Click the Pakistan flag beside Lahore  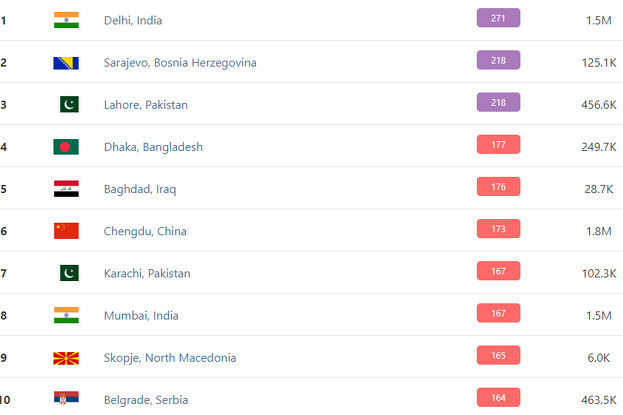(66, 104)
